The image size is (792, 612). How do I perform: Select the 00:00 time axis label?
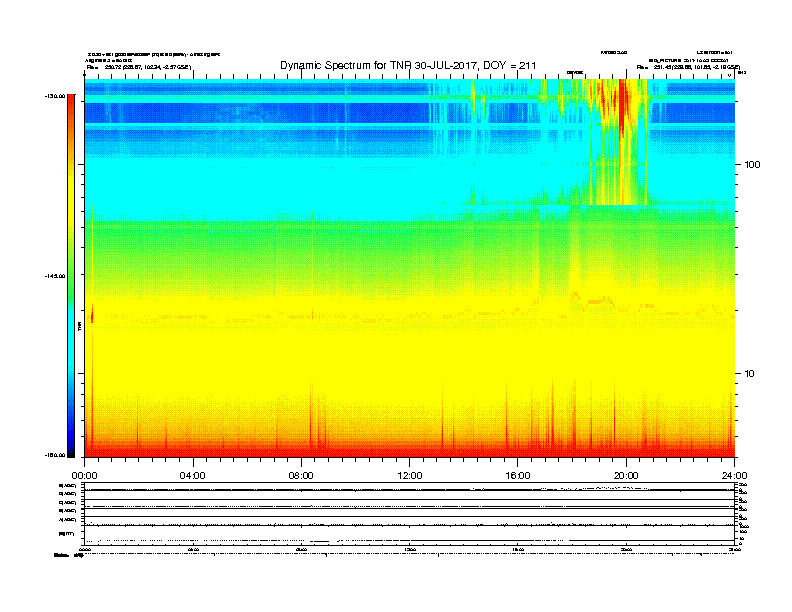point(84,476)
